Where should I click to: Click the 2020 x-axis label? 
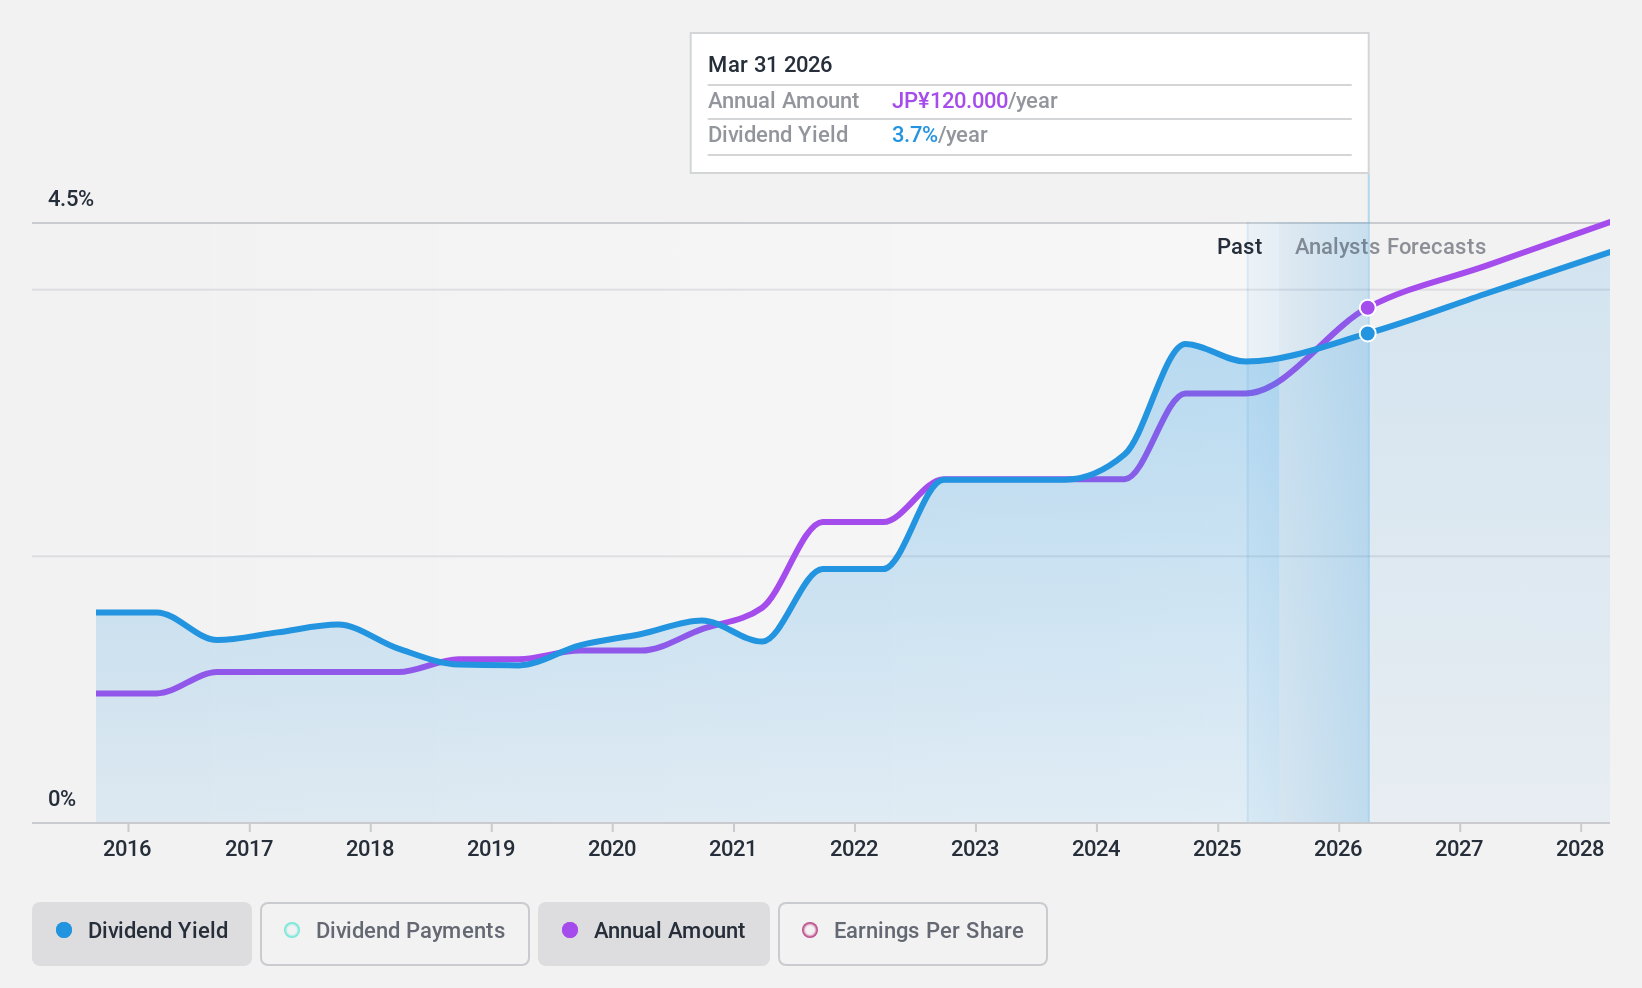coord(612,848)
